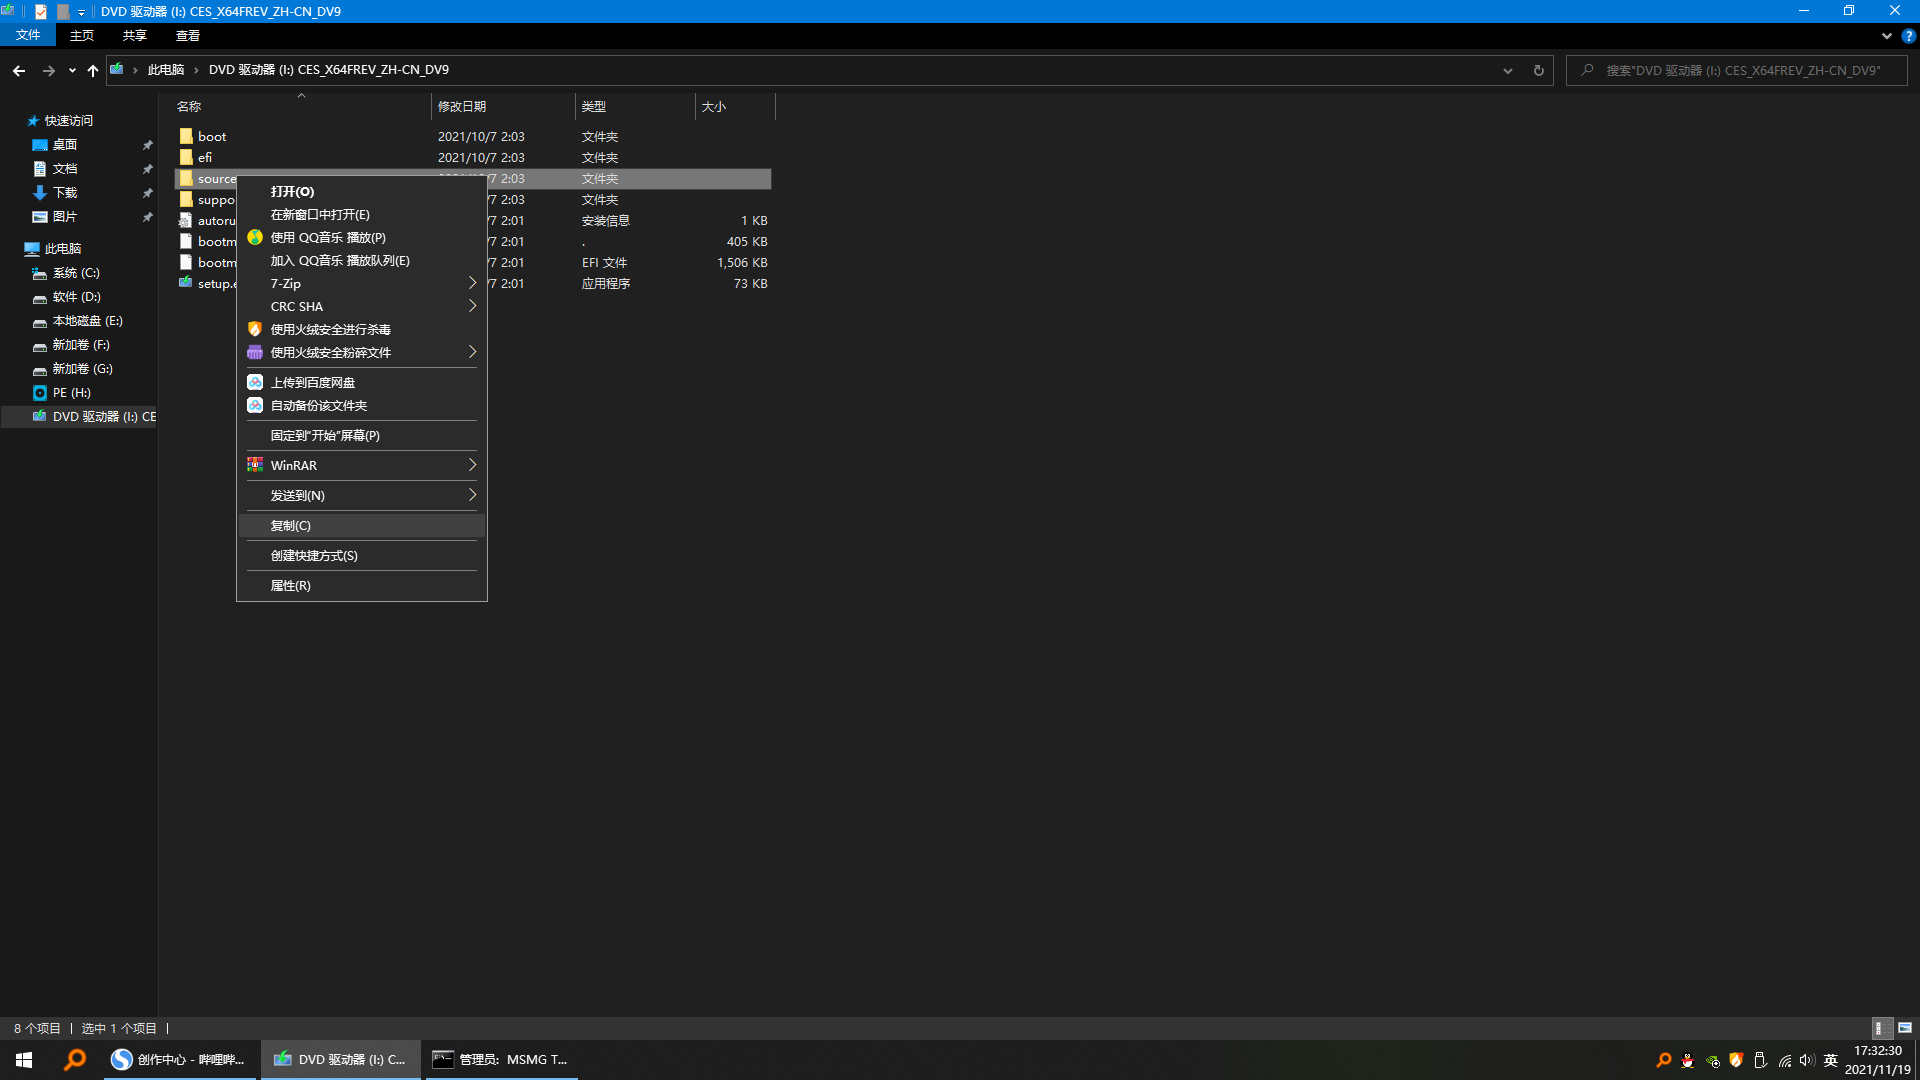Switch to details view icon in status bar
Screen dimensions: 1920x1080
[1880, 1028]
